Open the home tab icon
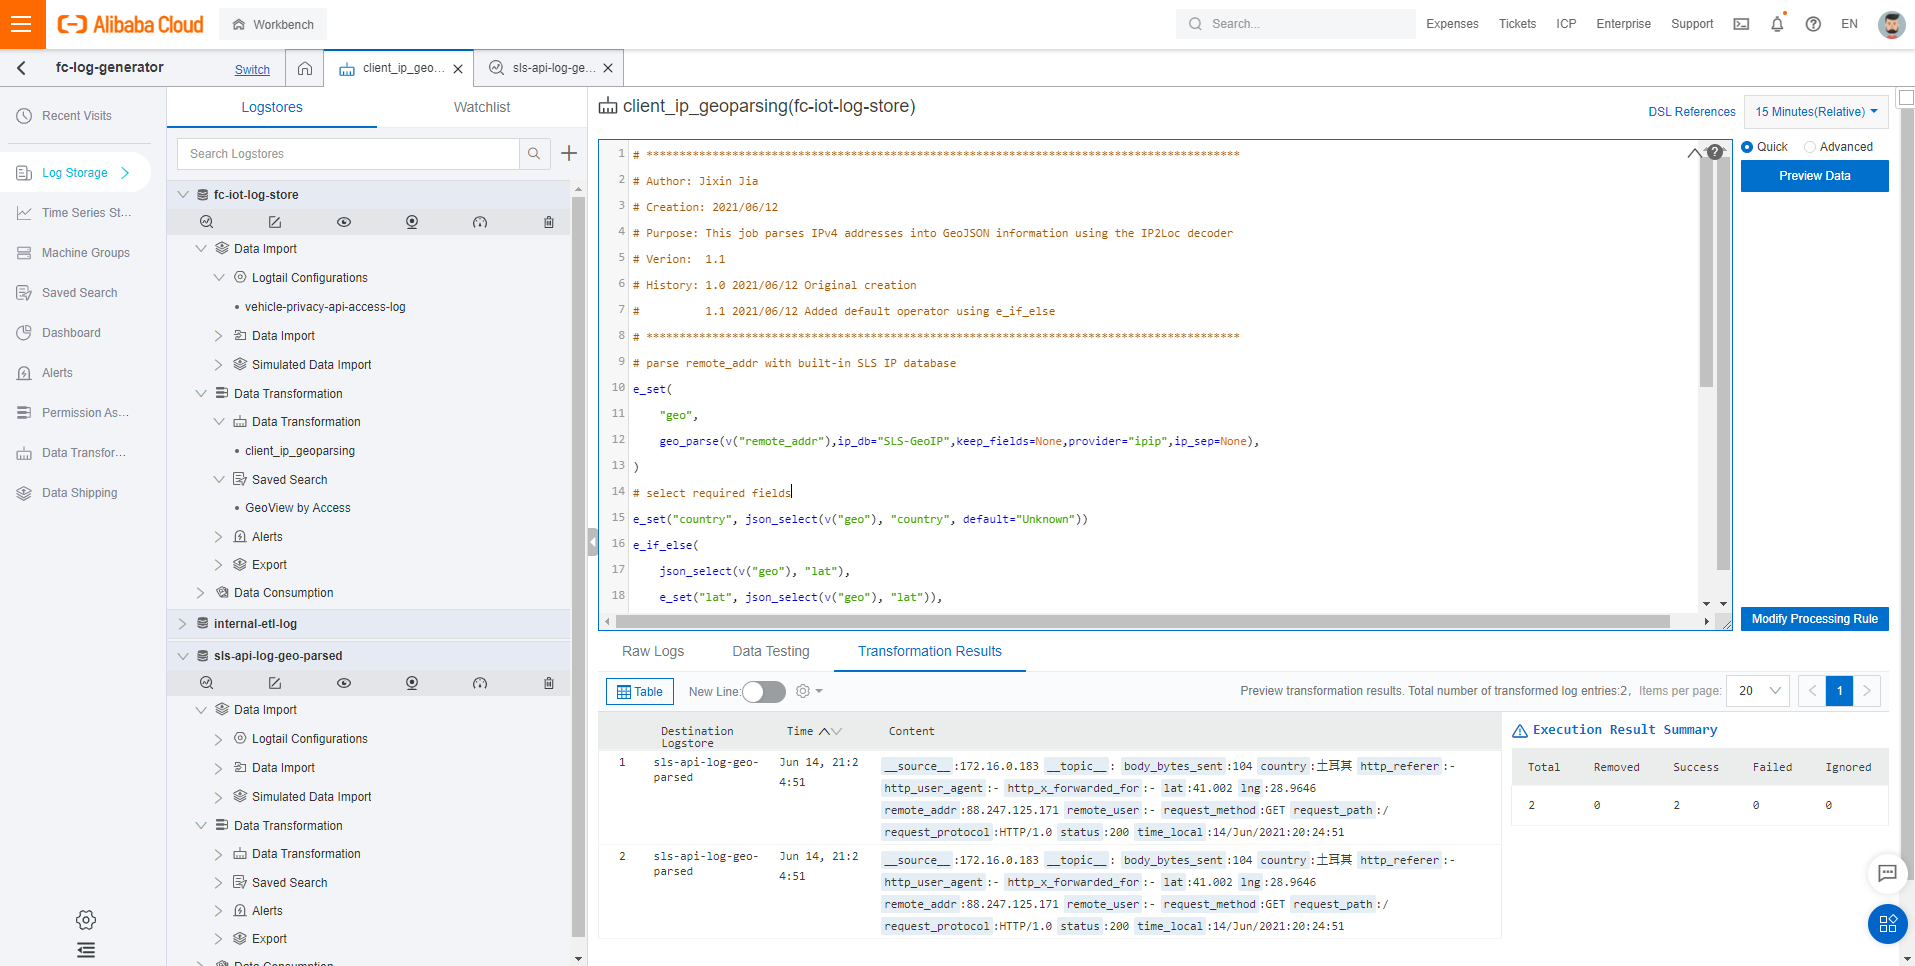 tap(305, 68)
